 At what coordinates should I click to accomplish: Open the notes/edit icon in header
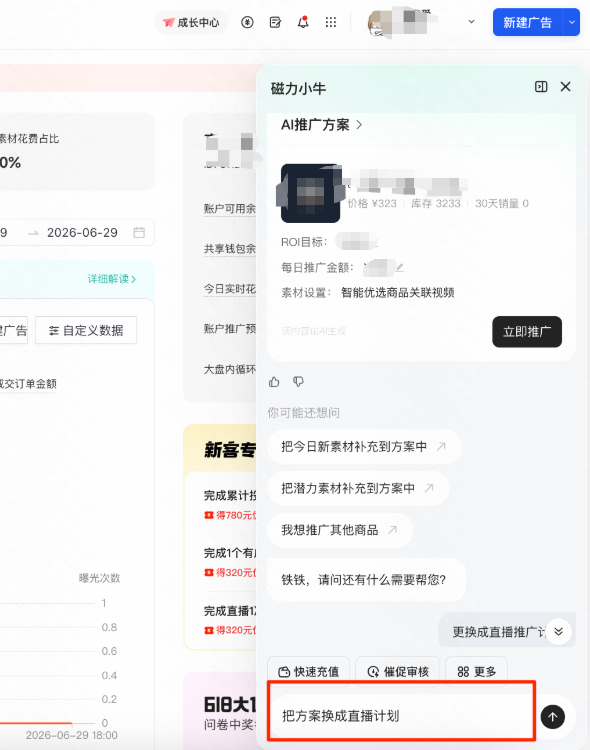tap(275, 22)
